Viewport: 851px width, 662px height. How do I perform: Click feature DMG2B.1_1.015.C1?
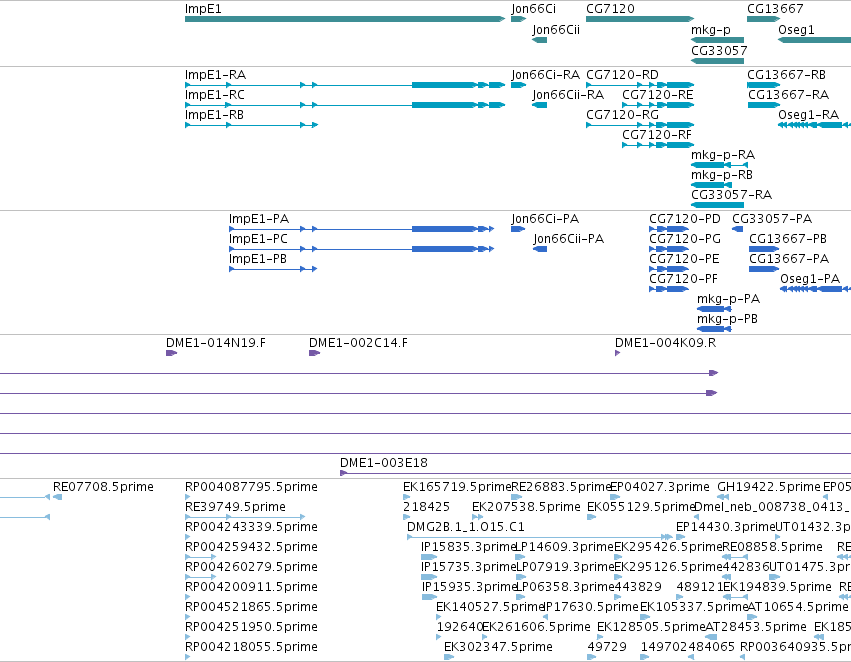tap(466, 527)
